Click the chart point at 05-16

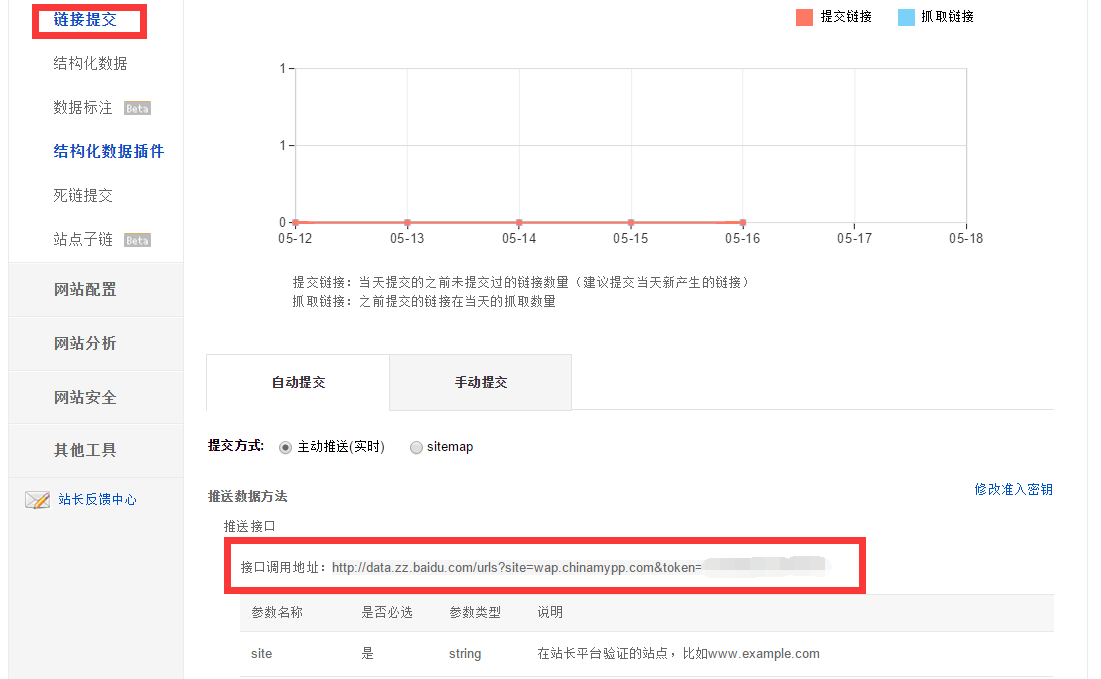point(743,223)
